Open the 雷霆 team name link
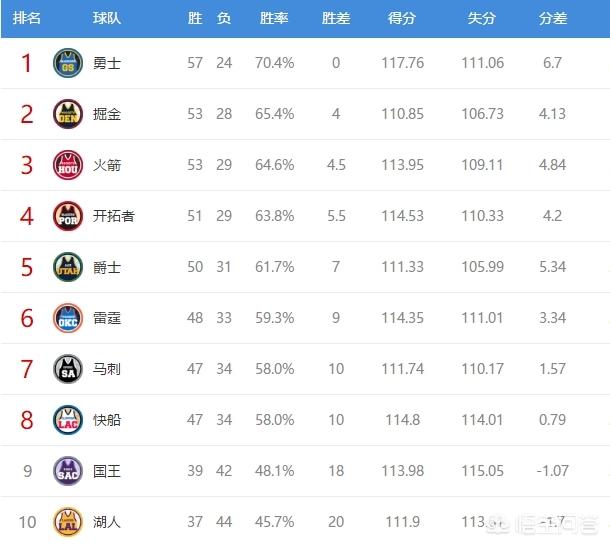The height and width of the screenshot is (546, 610). tap(107, 318)
